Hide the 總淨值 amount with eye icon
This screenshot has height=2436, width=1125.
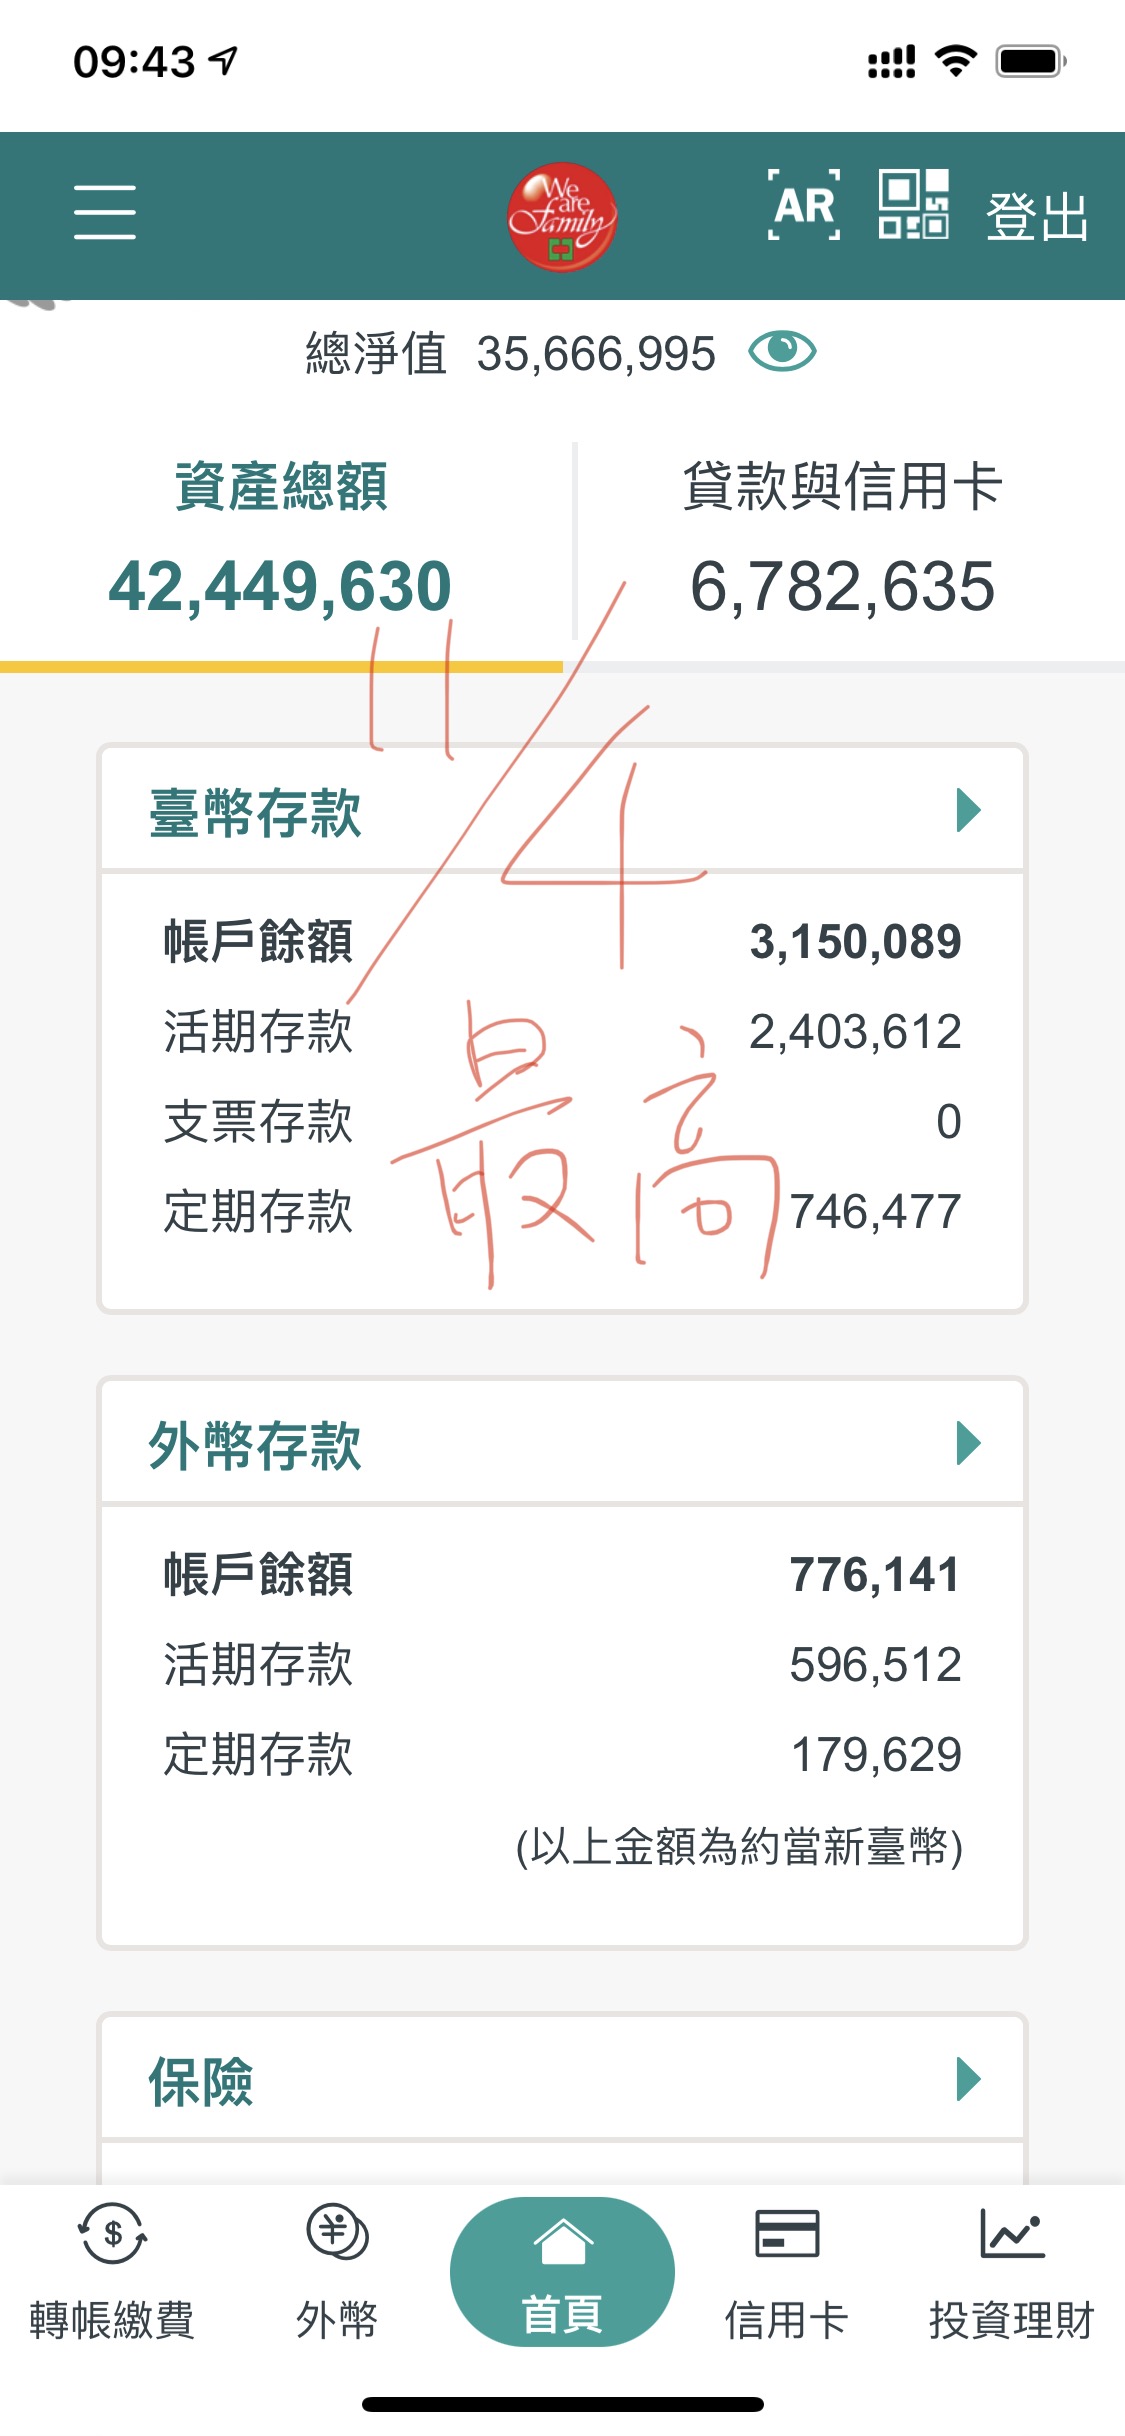[x=782, y=352]
